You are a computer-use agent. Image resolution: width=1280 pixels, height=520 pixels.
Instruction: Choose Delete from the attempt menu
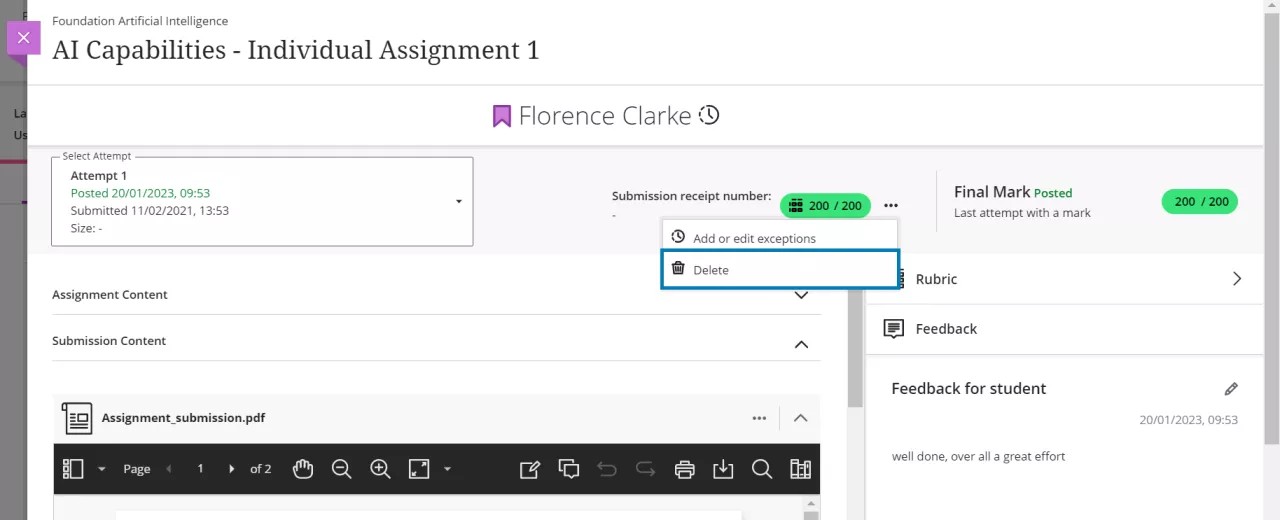779,269
